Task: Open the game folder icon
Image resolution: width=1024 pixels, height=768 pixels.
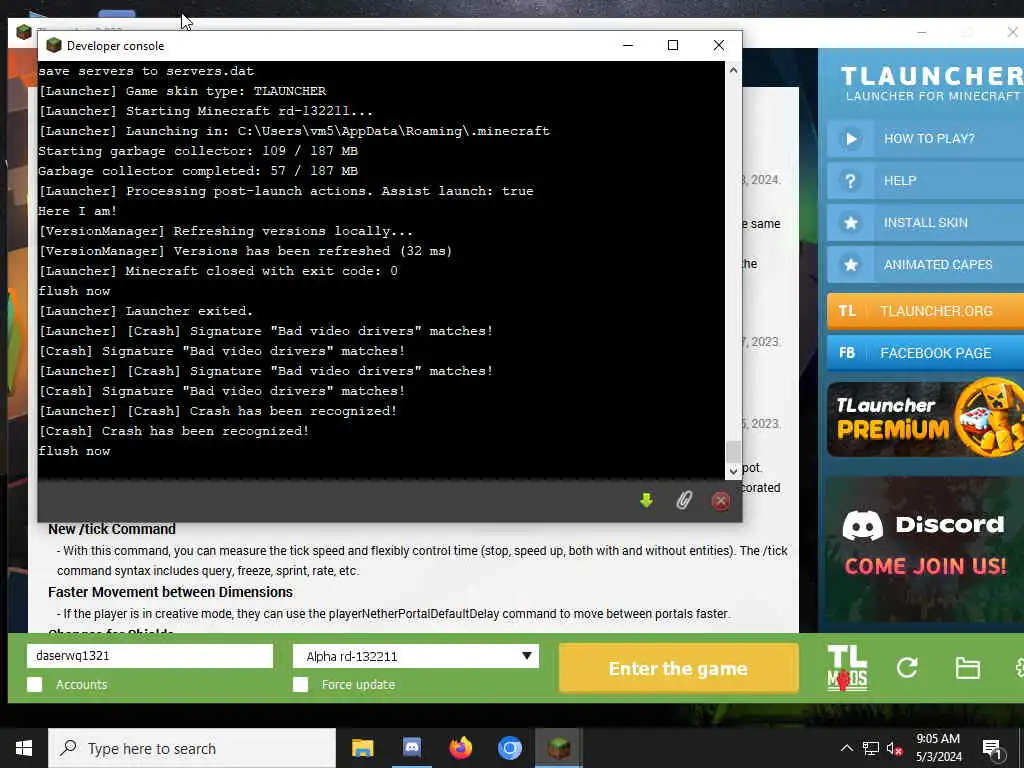Action: click(967, 668)
